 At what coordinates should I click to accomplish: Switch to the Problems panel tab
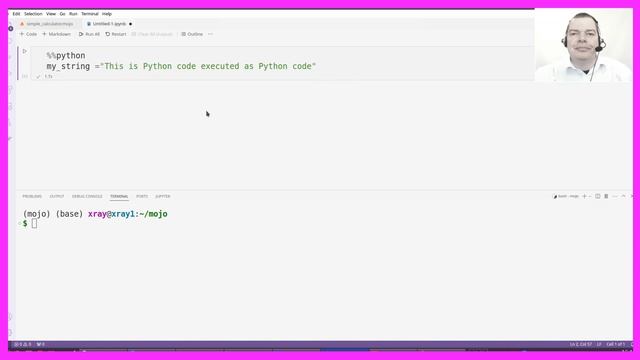click(x=32, y=196)
